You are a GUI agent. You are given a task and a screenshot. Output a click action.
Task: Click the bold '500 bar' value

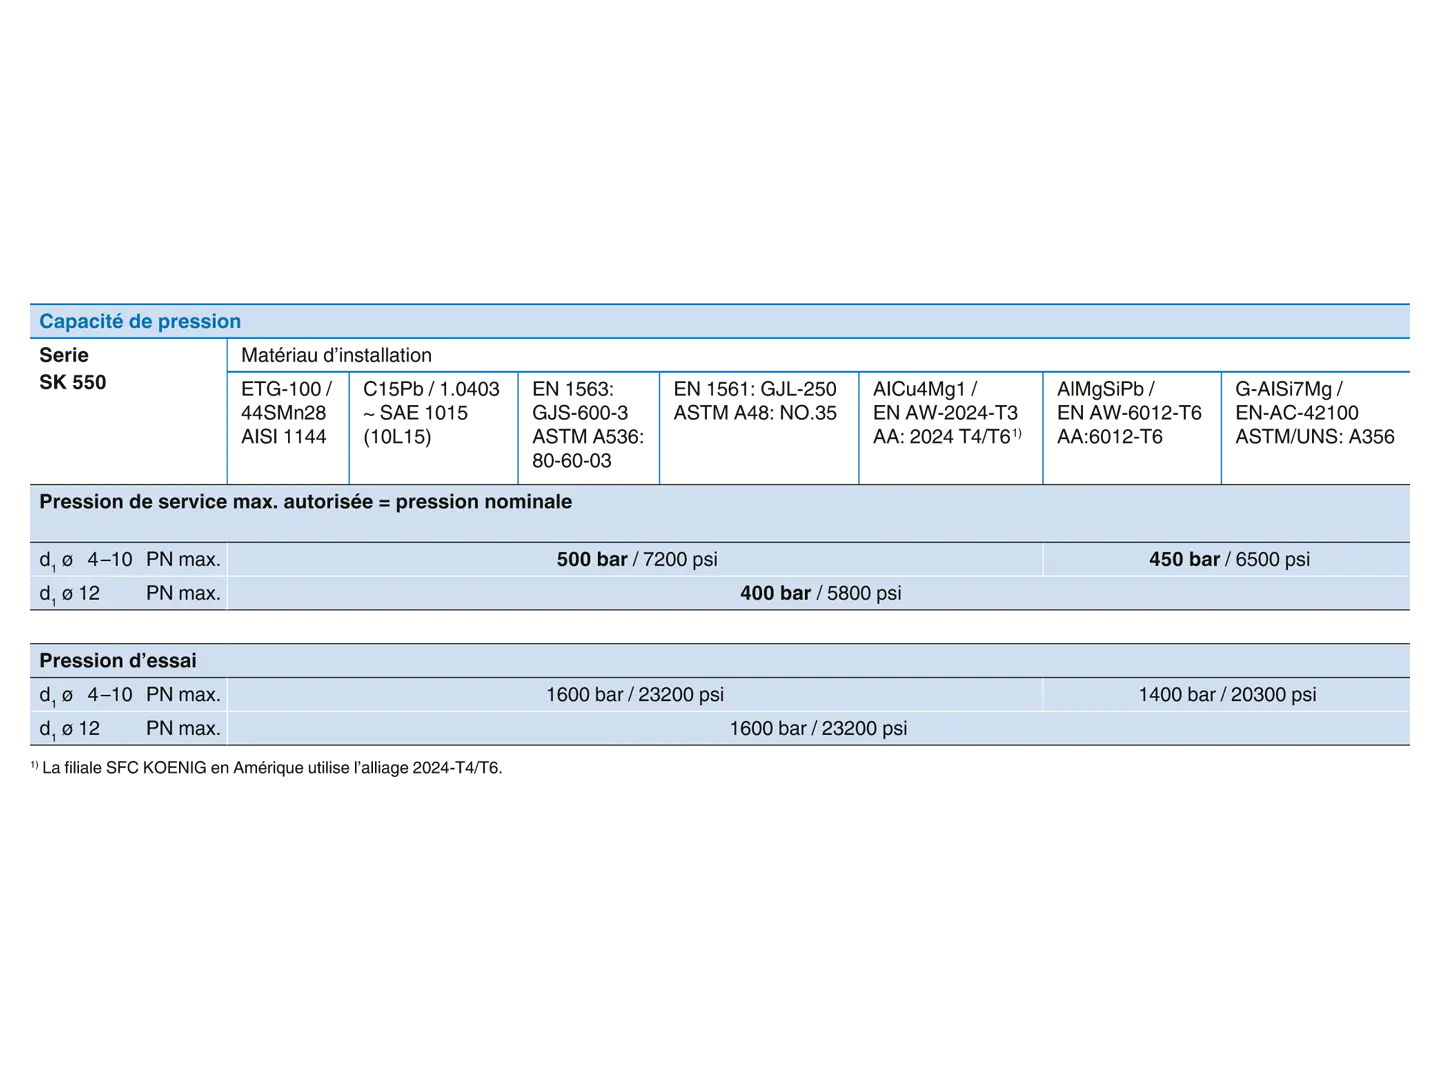[x=592, y=560]
